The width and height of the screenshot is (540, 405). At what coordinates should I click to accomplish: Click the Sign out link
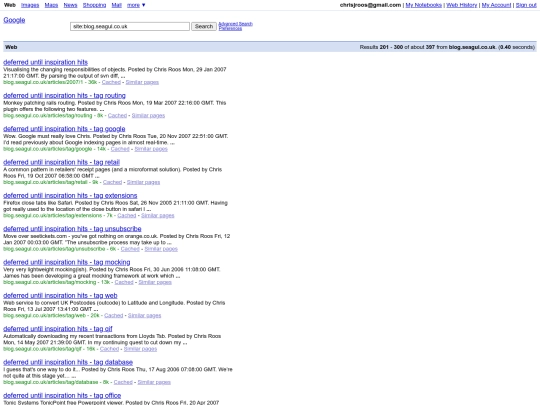(526, 5)
